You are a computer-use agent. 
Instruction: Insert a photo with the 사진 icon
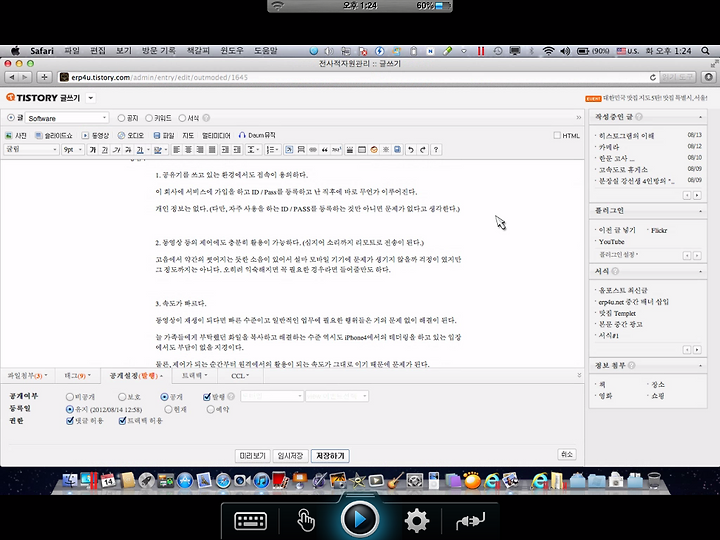coord(15,135)
